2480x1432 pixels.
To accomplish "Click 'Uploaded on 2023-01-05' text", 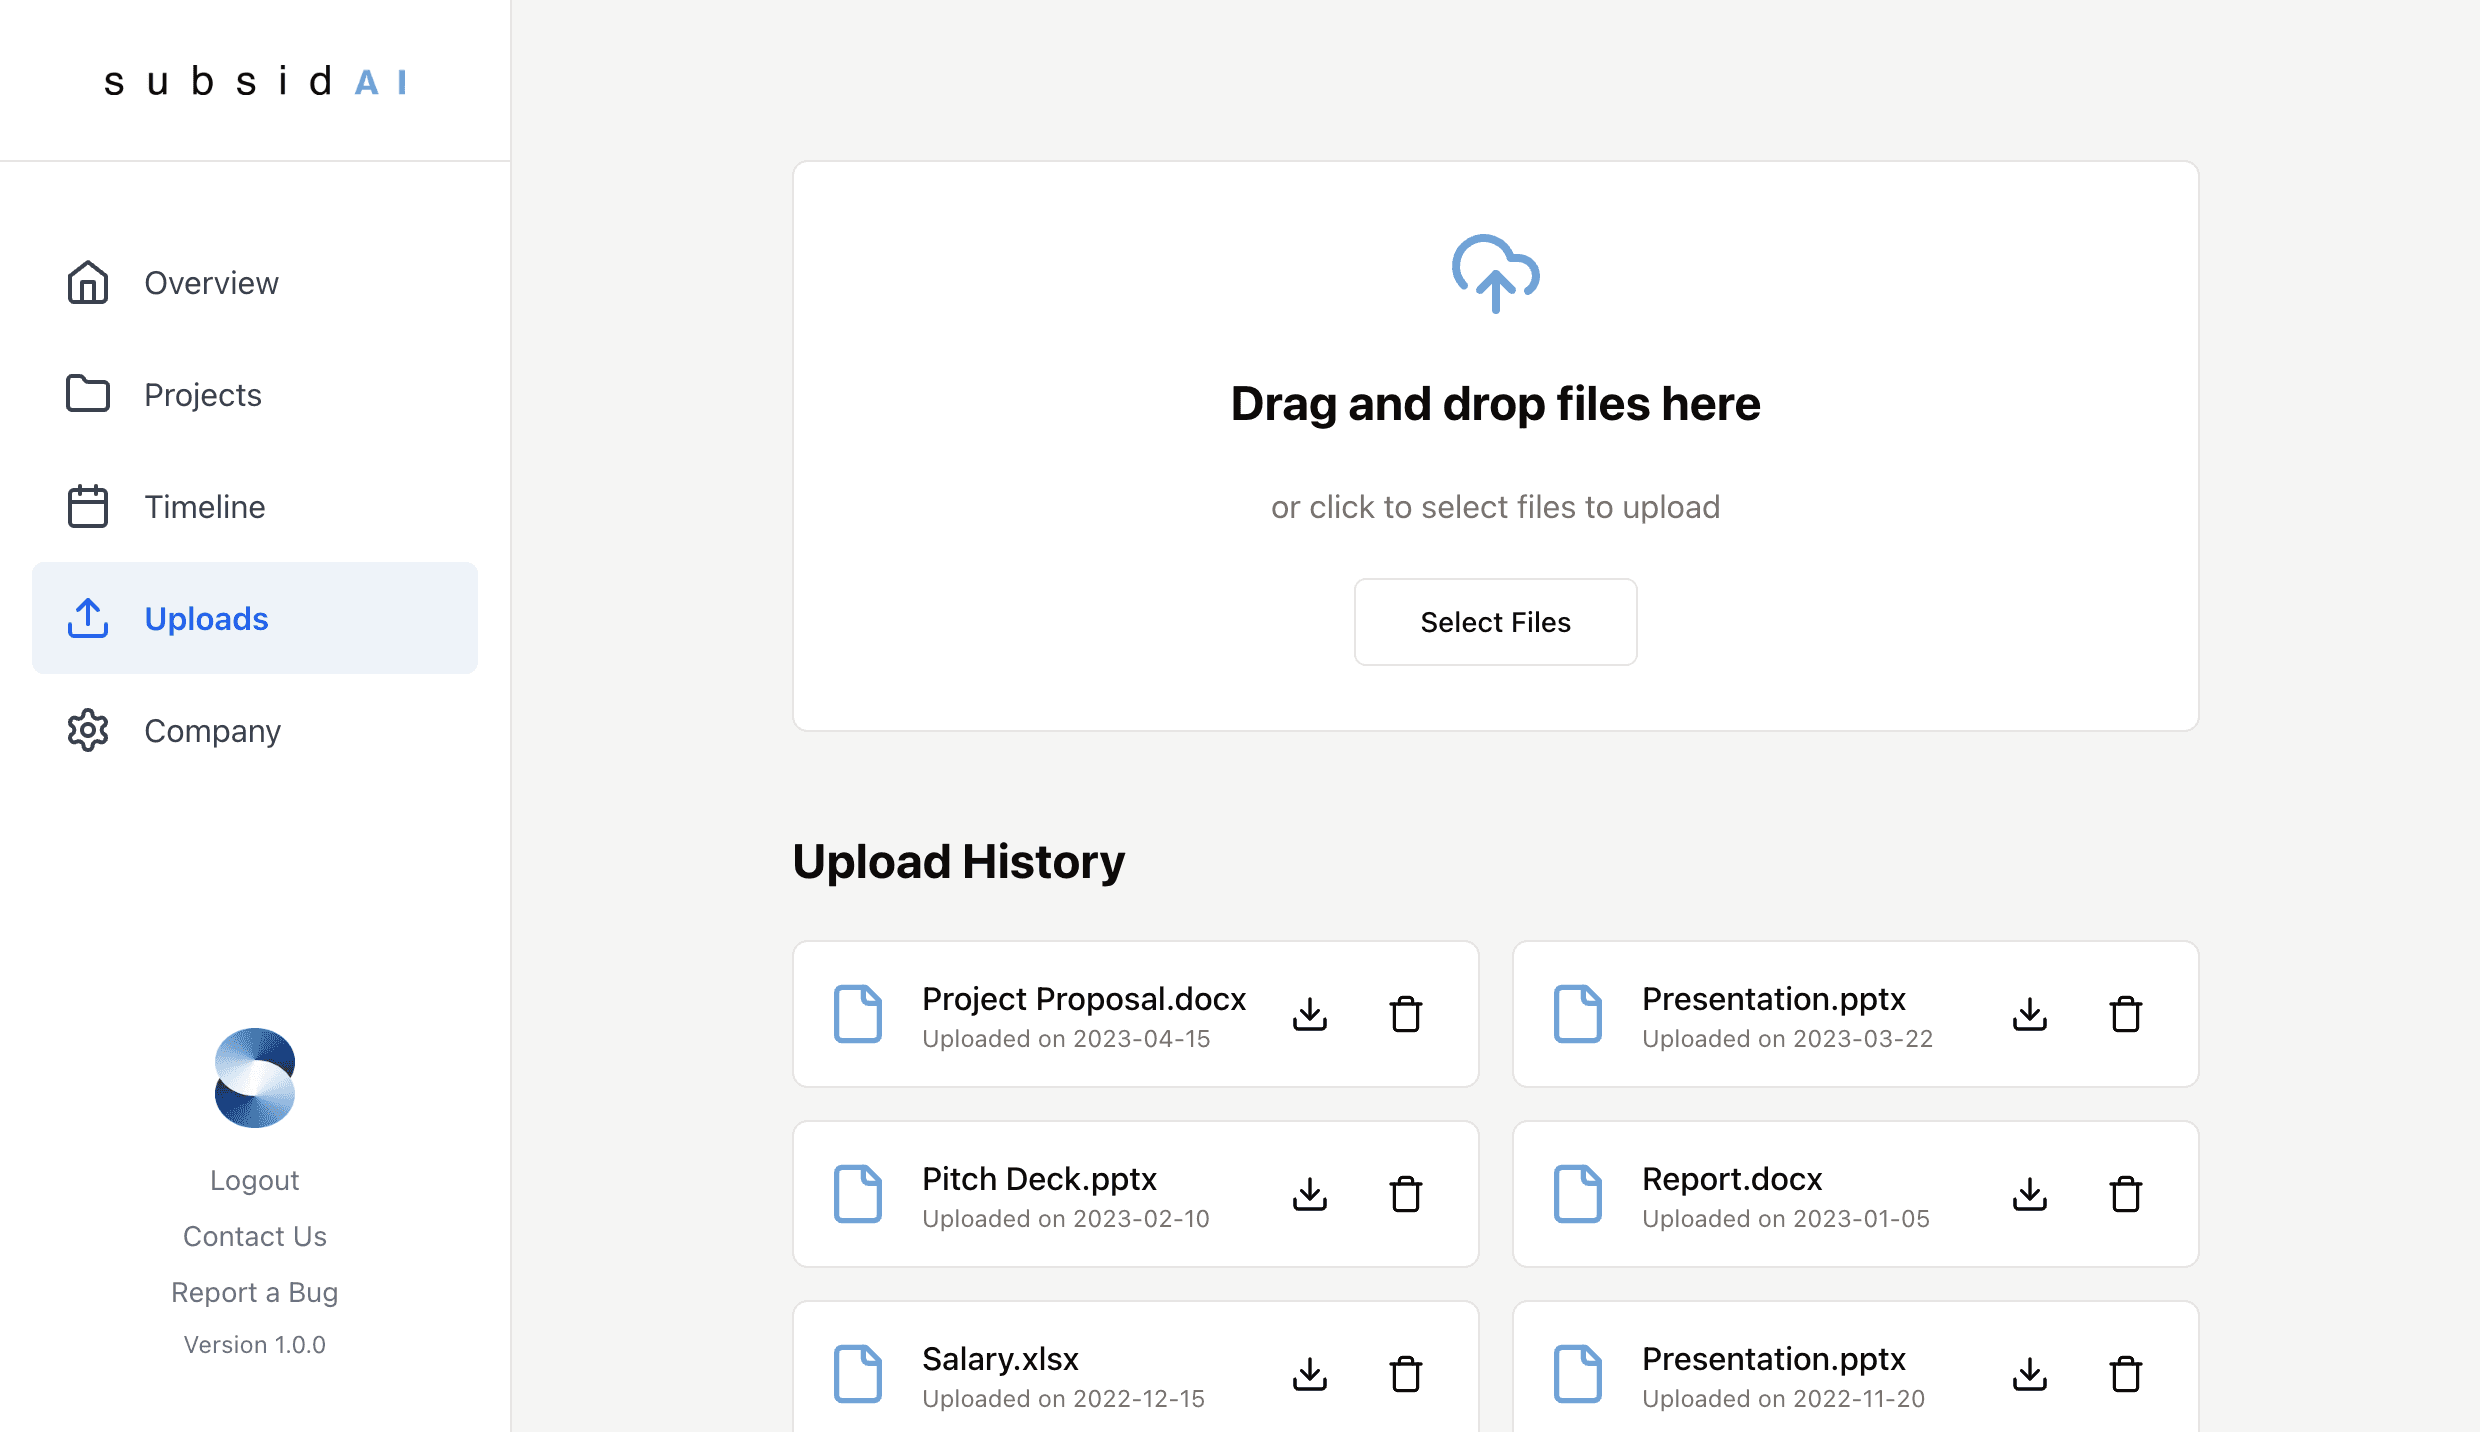I will coord(1786,1219).
